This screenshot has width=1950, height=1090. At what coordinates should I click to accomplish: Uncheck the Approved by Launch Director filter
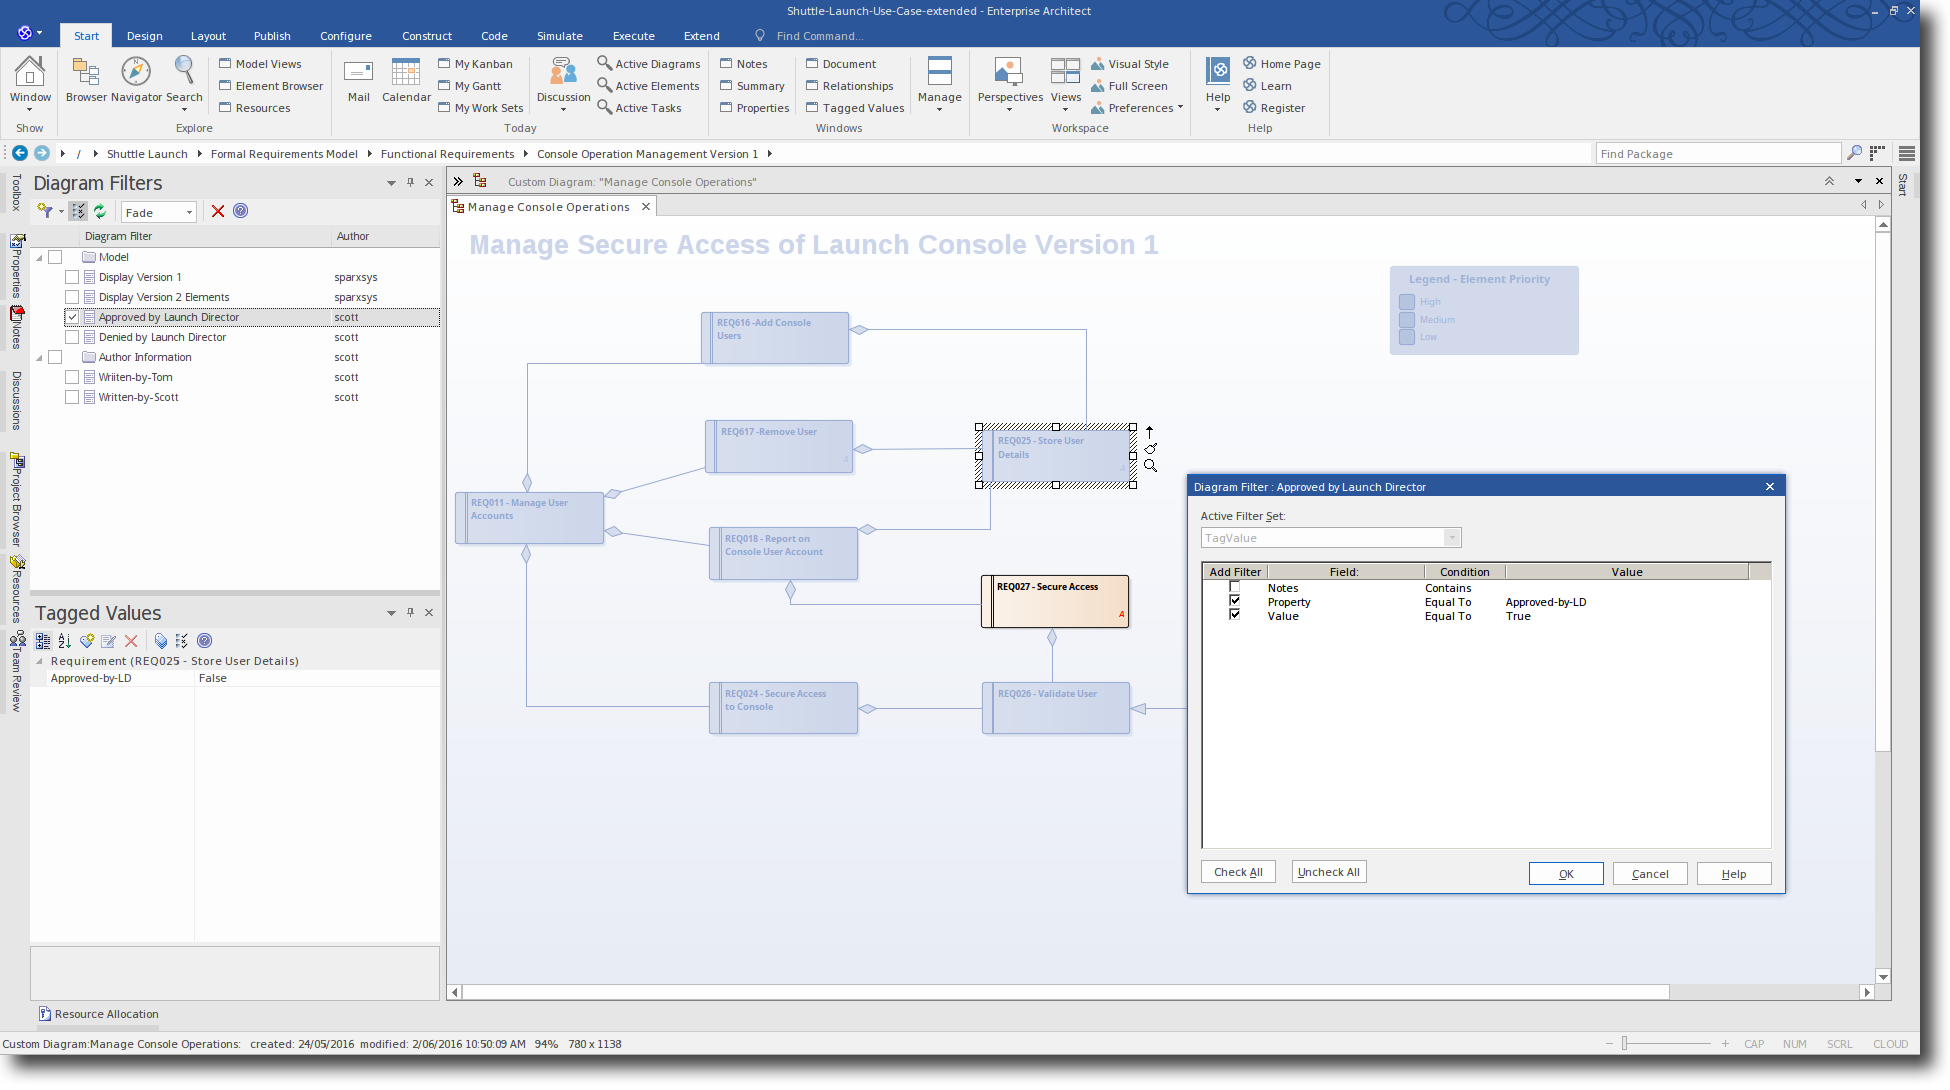(72, 317)
